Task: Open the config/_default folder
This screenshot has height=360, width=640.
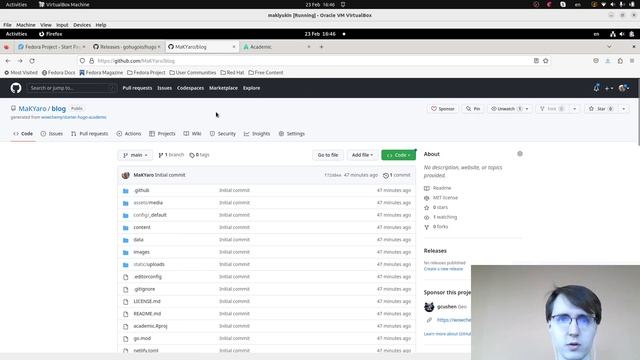Action: pos(150,215)
